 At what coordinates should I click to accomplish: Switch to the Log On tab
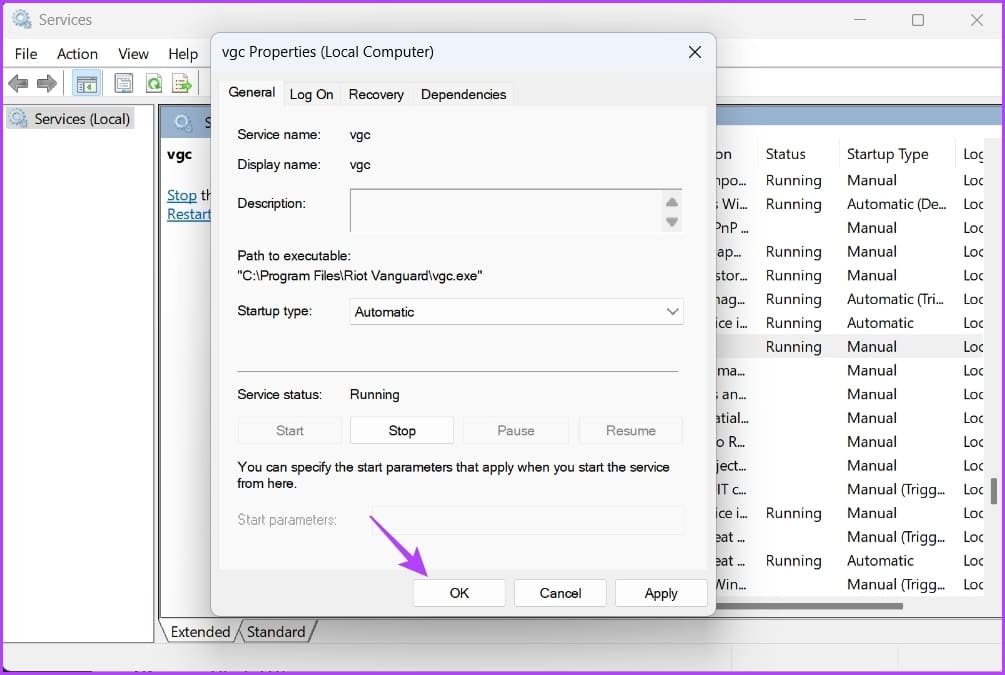tap(311, 94)
